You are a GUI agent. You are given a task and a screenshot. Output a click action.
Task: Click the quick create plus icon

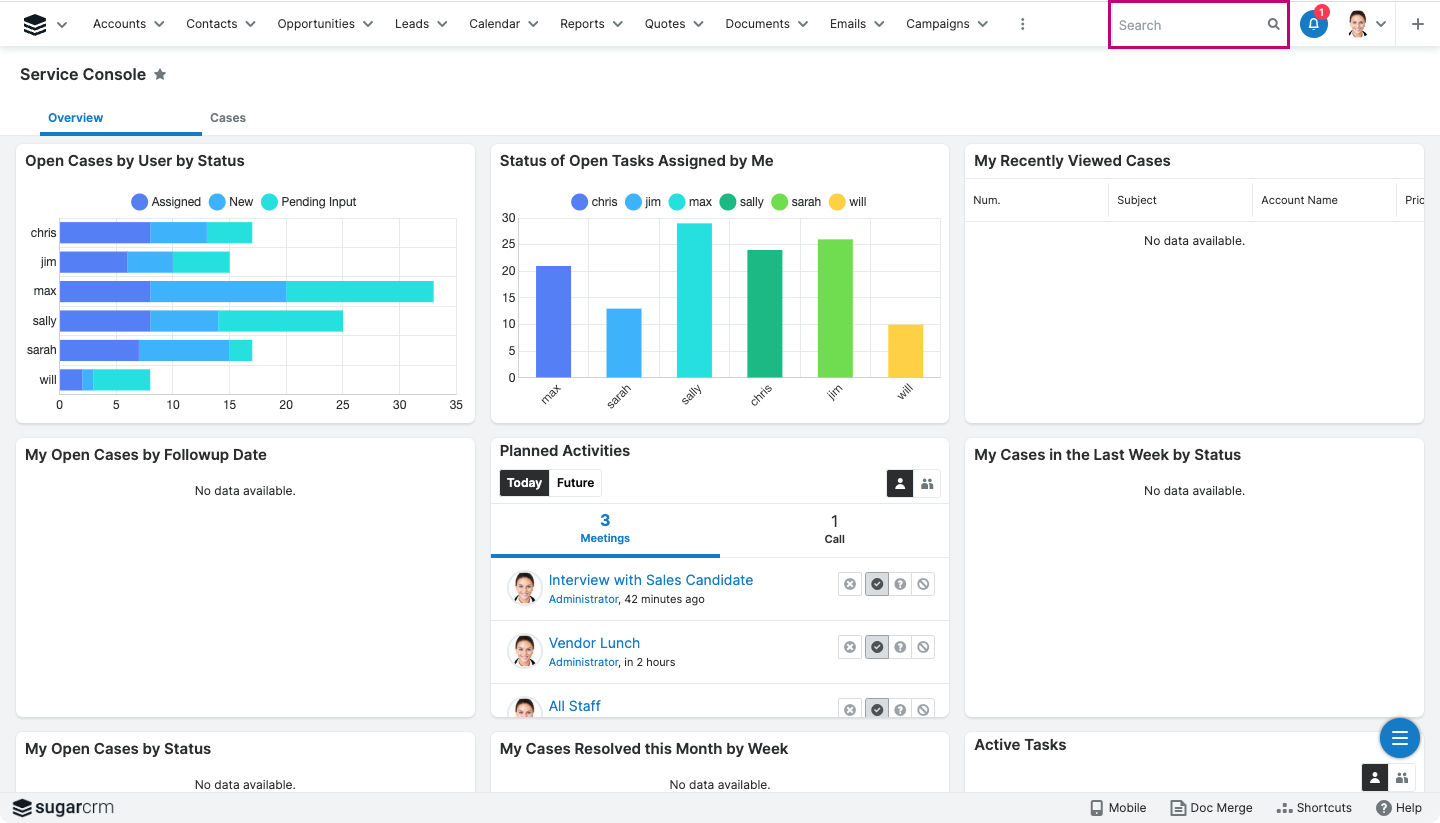click(x=1417, y=25)
